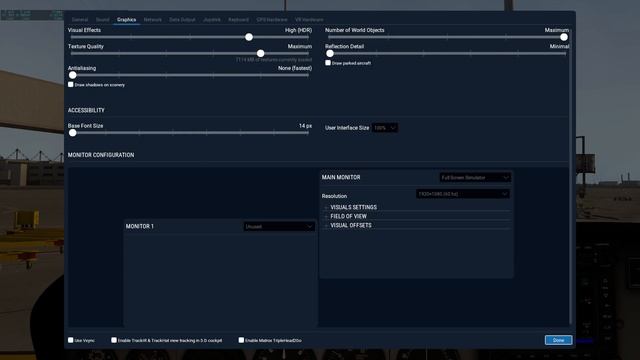Go to the Data Output tab
640x360 pixels.
point(182,20)
